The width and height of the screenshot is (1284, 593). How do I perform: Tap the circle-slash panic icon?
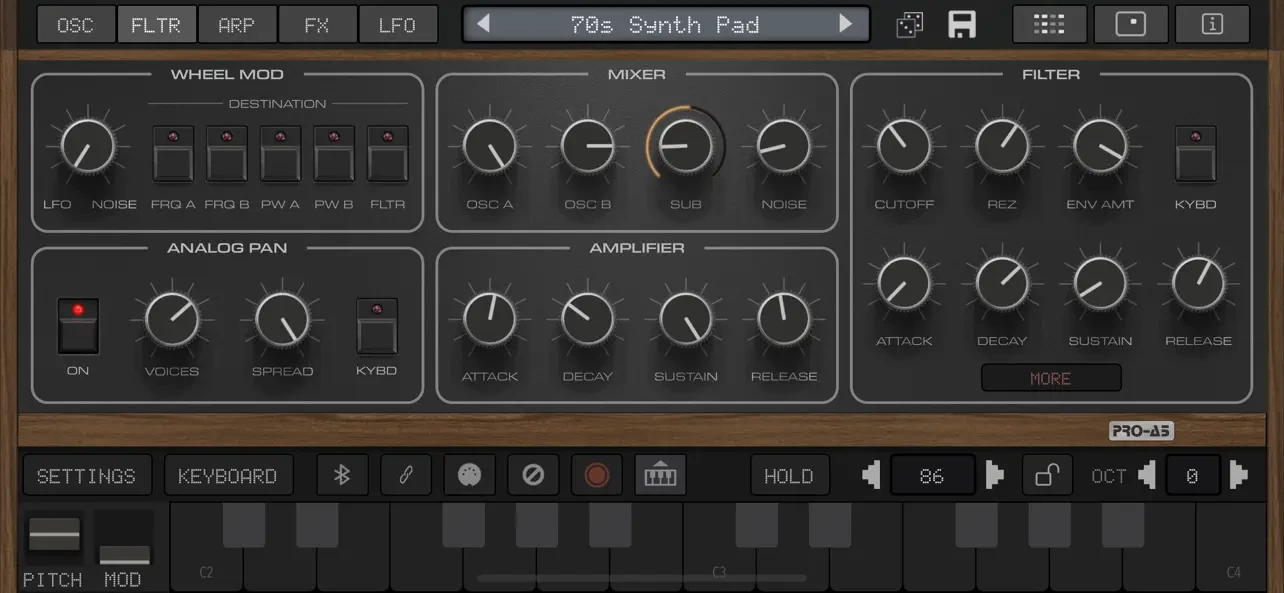coord(533,475)
